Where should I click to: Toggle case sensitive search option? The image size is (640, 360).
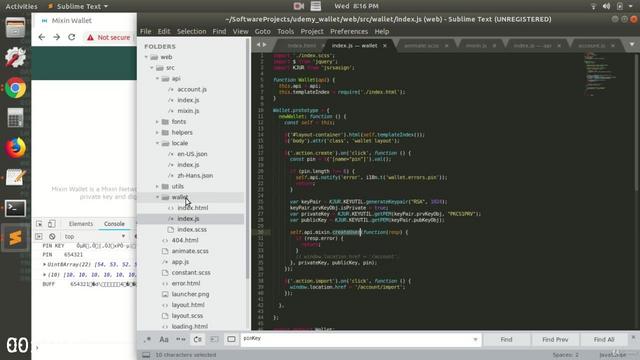(x=164, y=339)
